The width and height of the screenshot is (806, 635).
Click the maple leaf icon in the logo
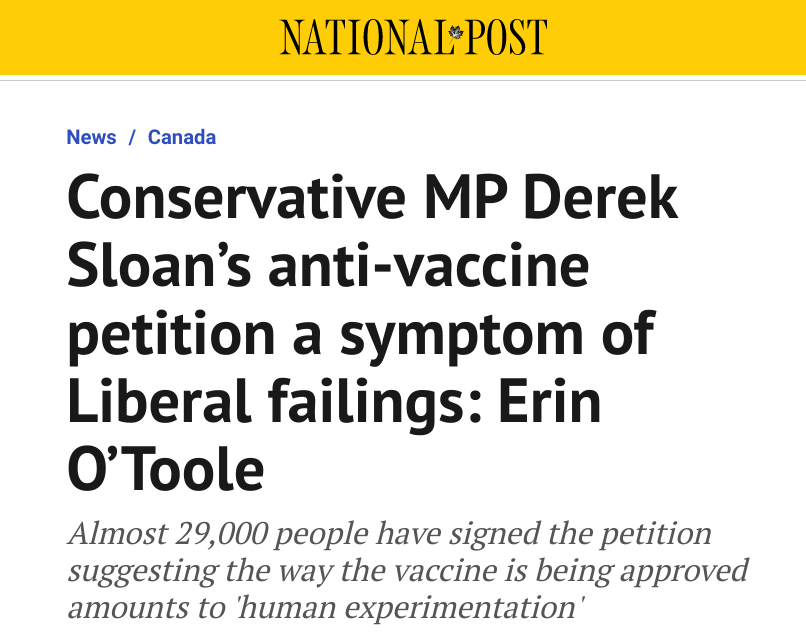pos(457,36)
